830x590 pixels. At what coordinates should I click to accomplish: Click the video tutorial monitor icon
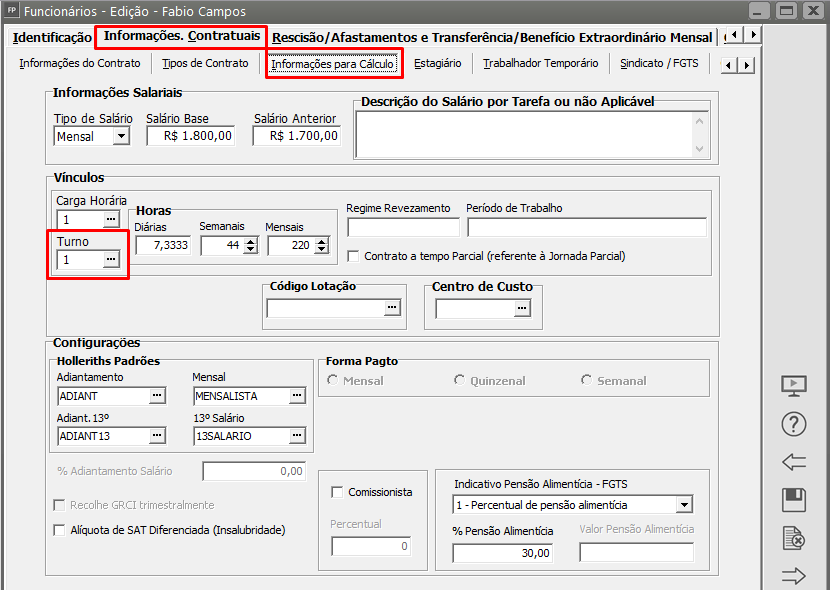click(793, 386)
